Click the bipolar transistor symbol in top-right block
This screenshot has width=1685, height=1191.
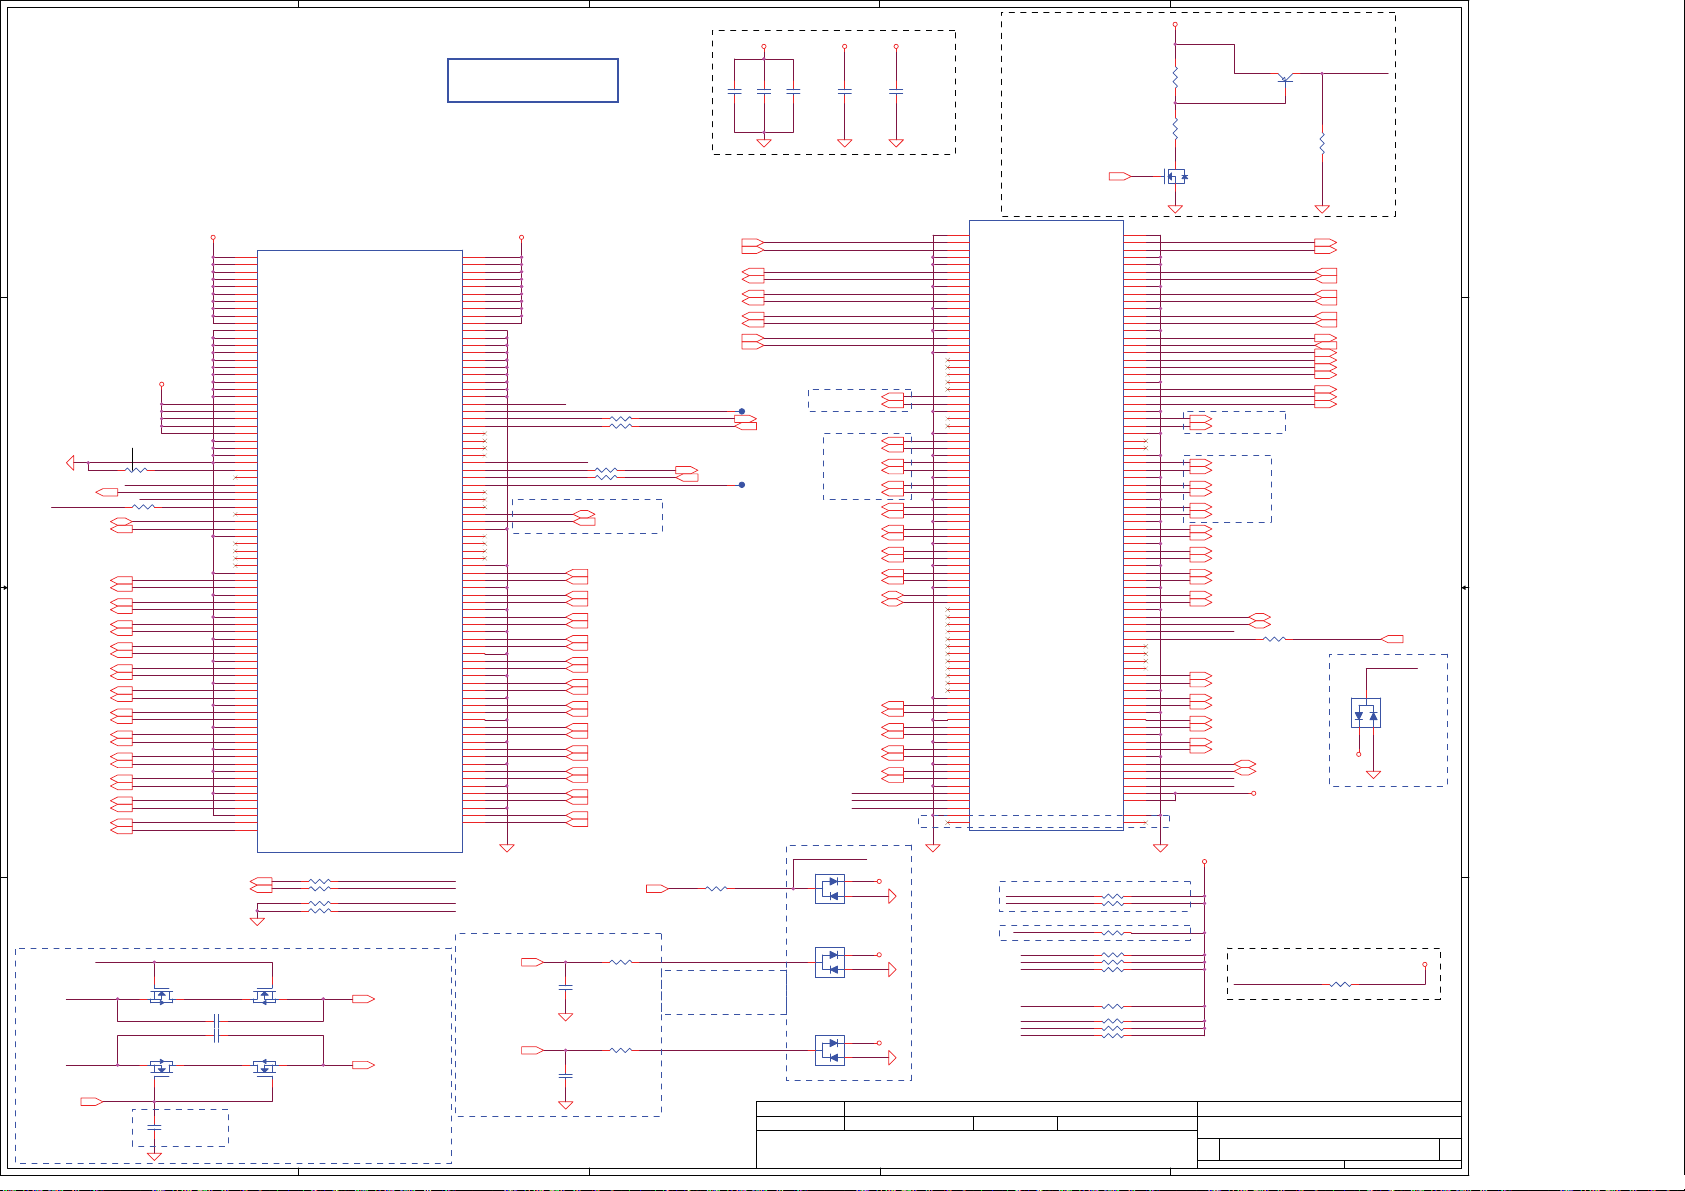coord(1286,79)
